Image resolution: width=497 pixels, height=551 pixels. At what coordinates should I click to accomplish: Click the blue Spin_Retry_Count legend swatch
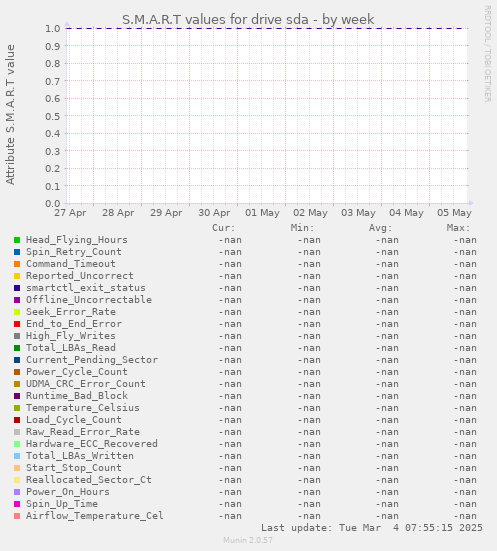pyautogui.click(x=17, y=252)
